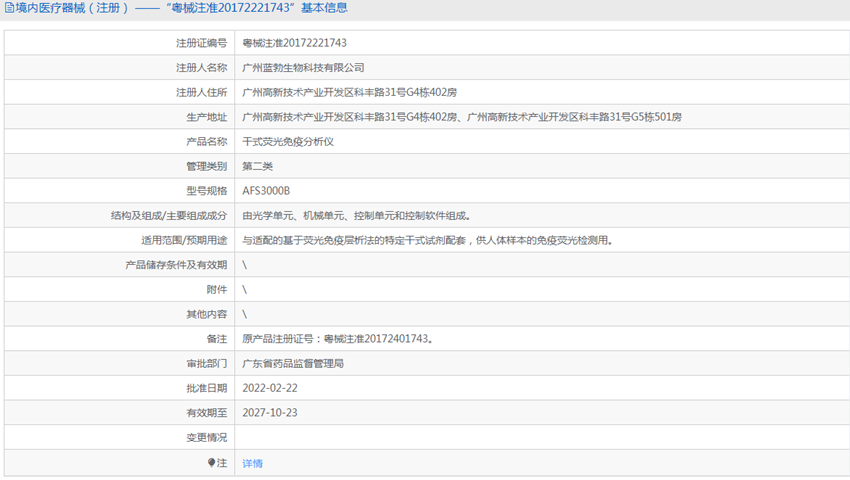Click the '备注' row label
Viewport: 850px width, 480px height.
pyautogui.click(x=217, y=339)
